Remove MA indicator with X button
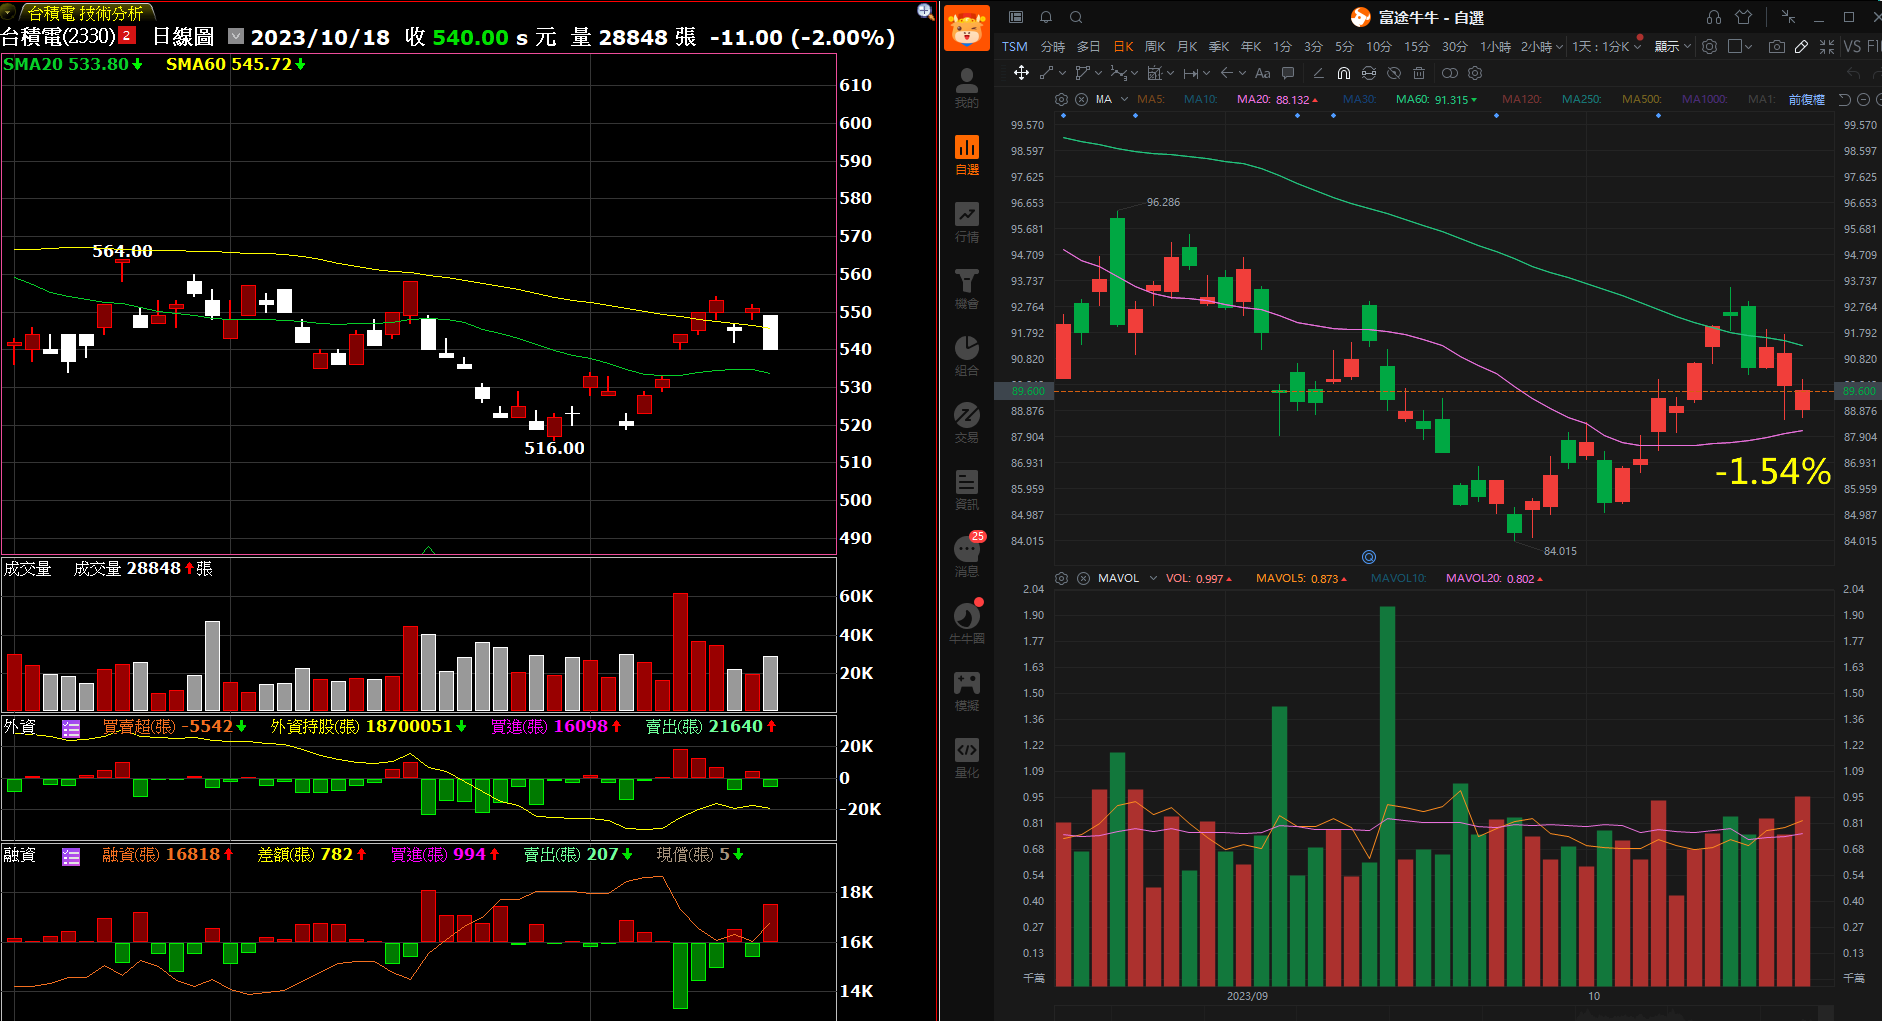1882x1021 pixels. (1081, 99)
